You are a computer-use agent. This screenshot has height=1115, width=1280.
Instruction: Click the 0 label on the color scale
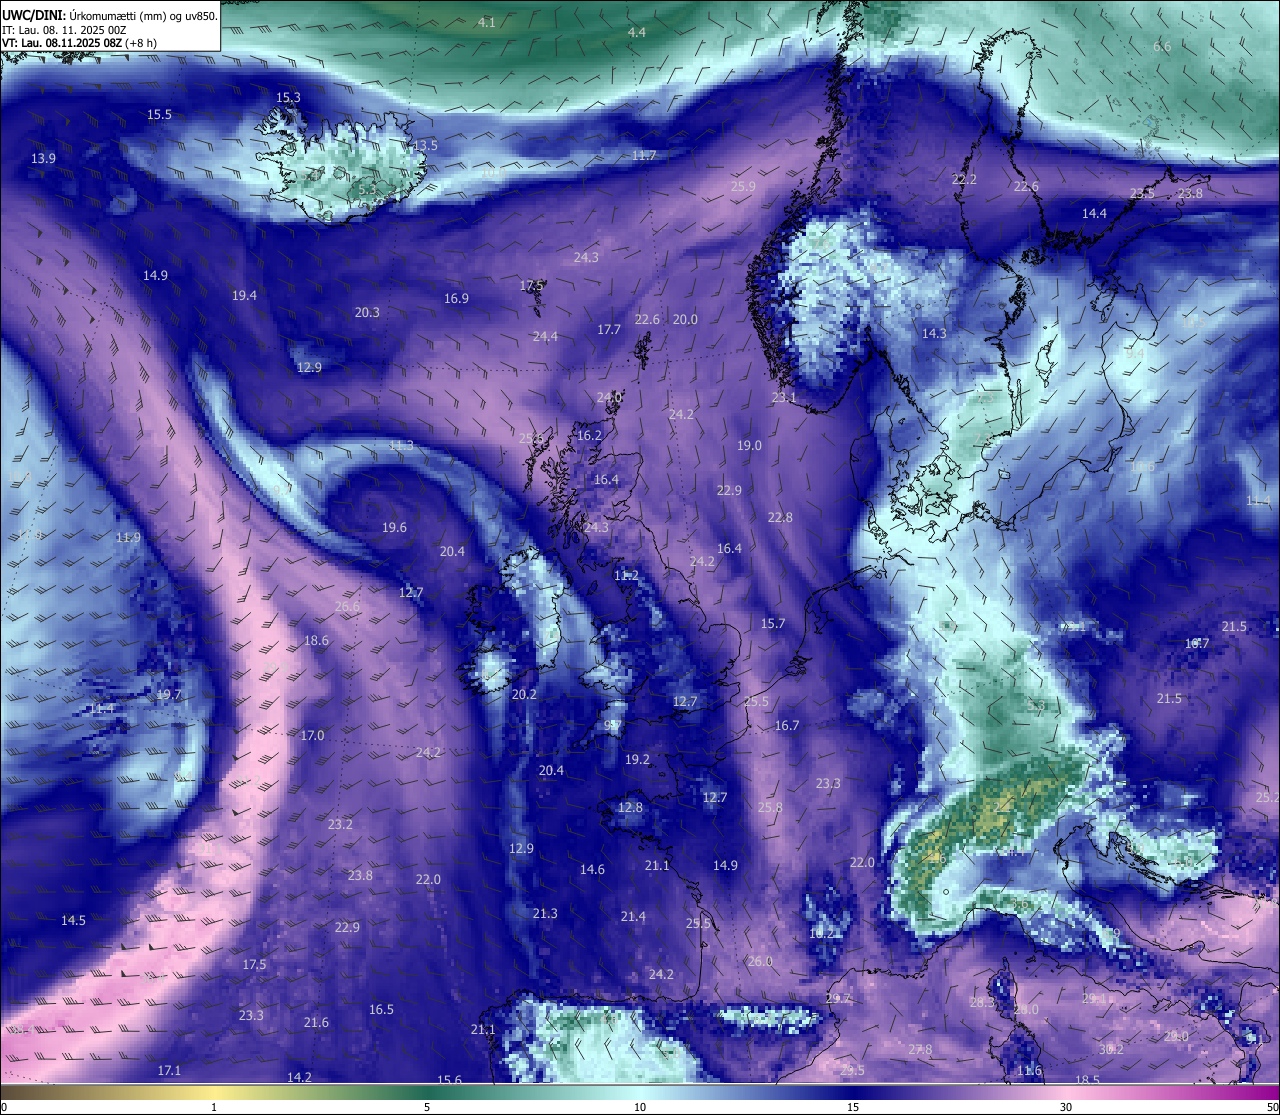tap(4, 1107)
